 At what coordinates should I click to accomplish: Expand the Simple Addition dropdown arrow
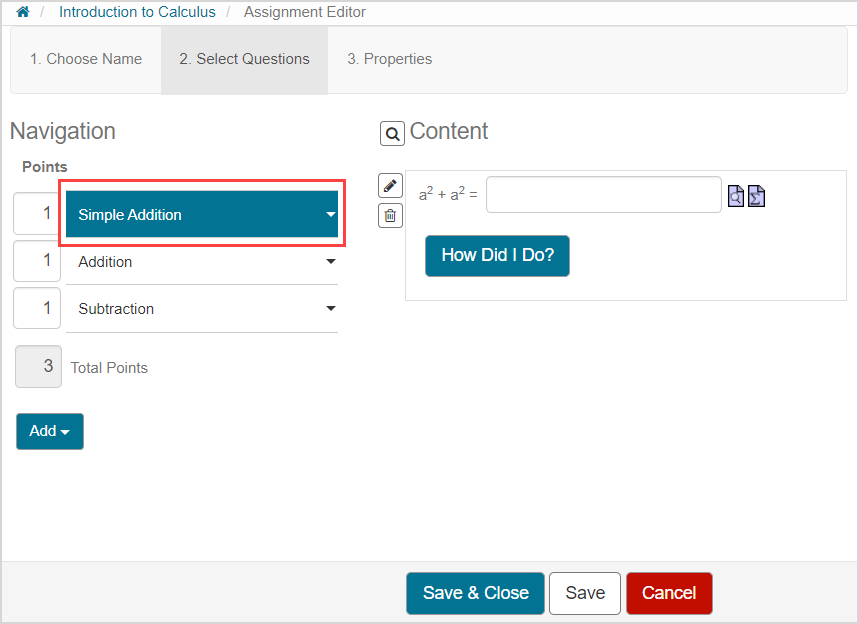(330, 214)
